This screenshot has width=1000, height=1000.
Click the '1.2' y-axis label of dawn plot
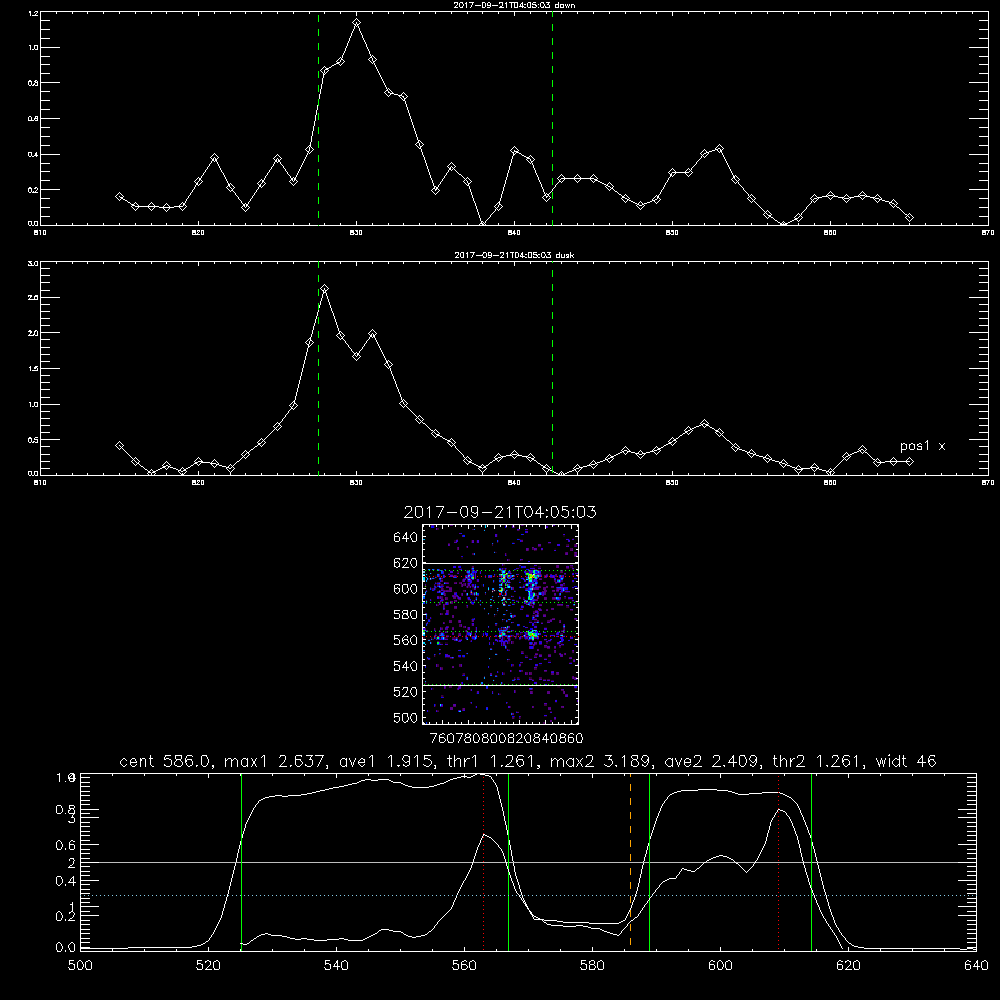pyautogui.click(x=34, y=13)
